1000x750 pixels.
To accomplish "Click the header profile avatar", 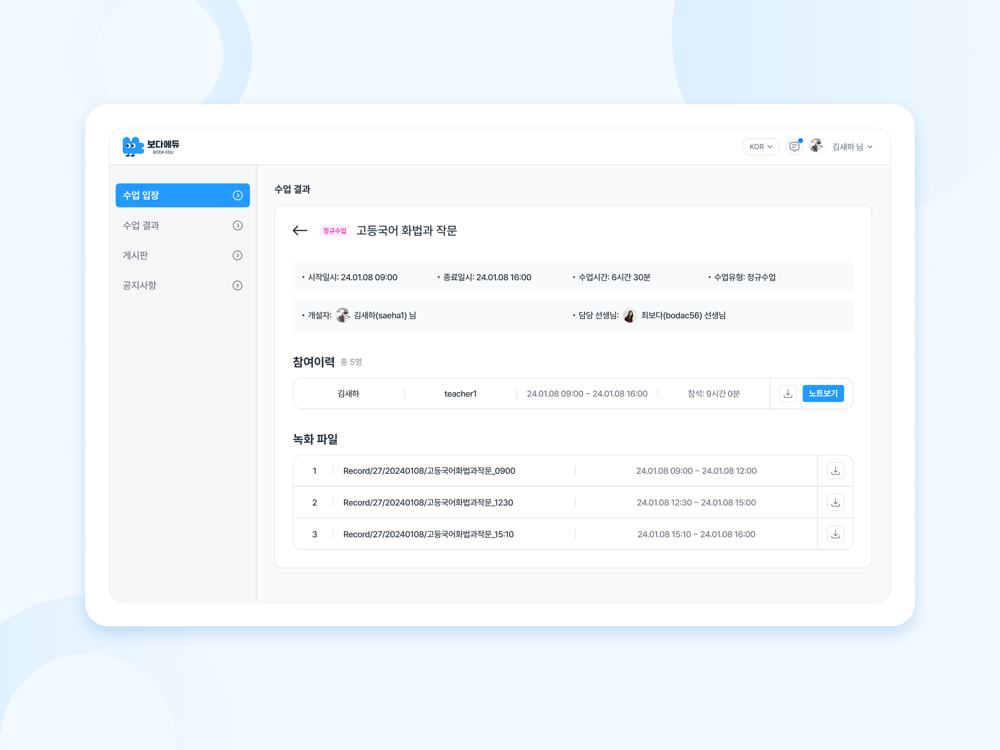I will click(x=816, y=146).
